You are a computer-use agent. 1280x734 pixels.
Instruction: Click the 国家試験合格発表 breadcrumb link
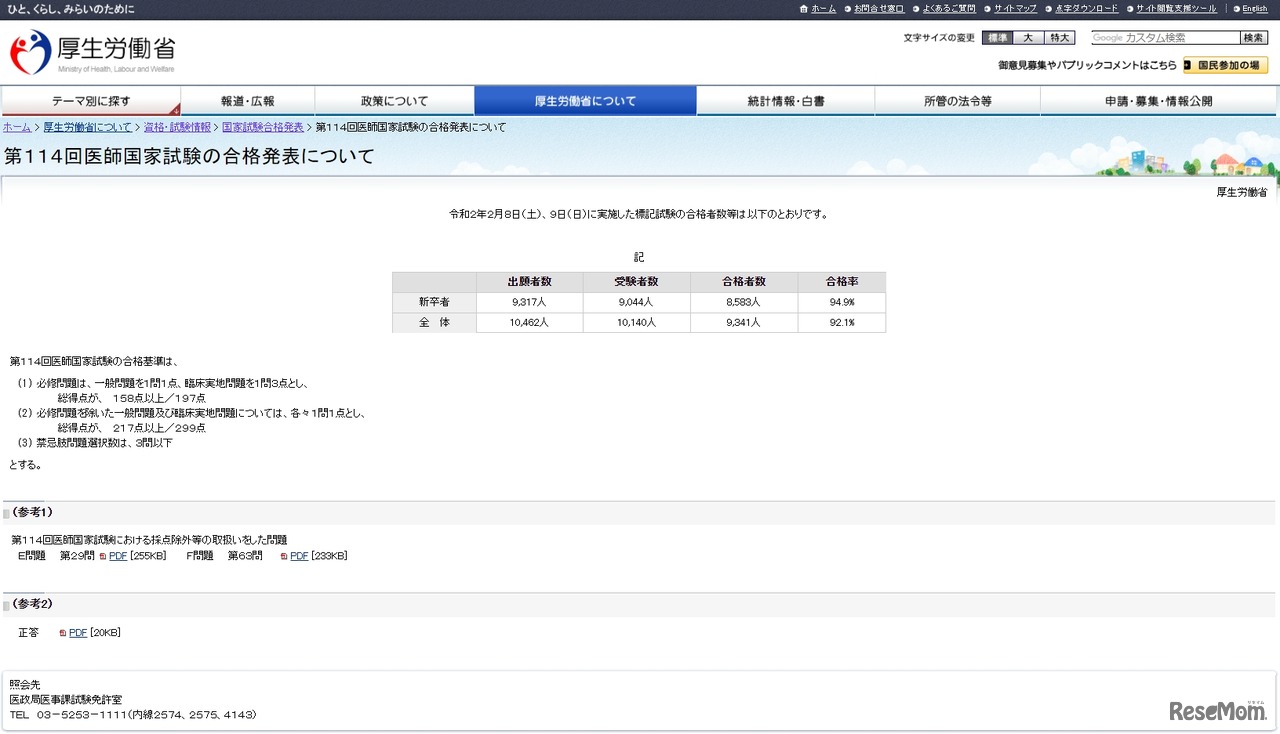pyautogui.click(x=262, y=127)
